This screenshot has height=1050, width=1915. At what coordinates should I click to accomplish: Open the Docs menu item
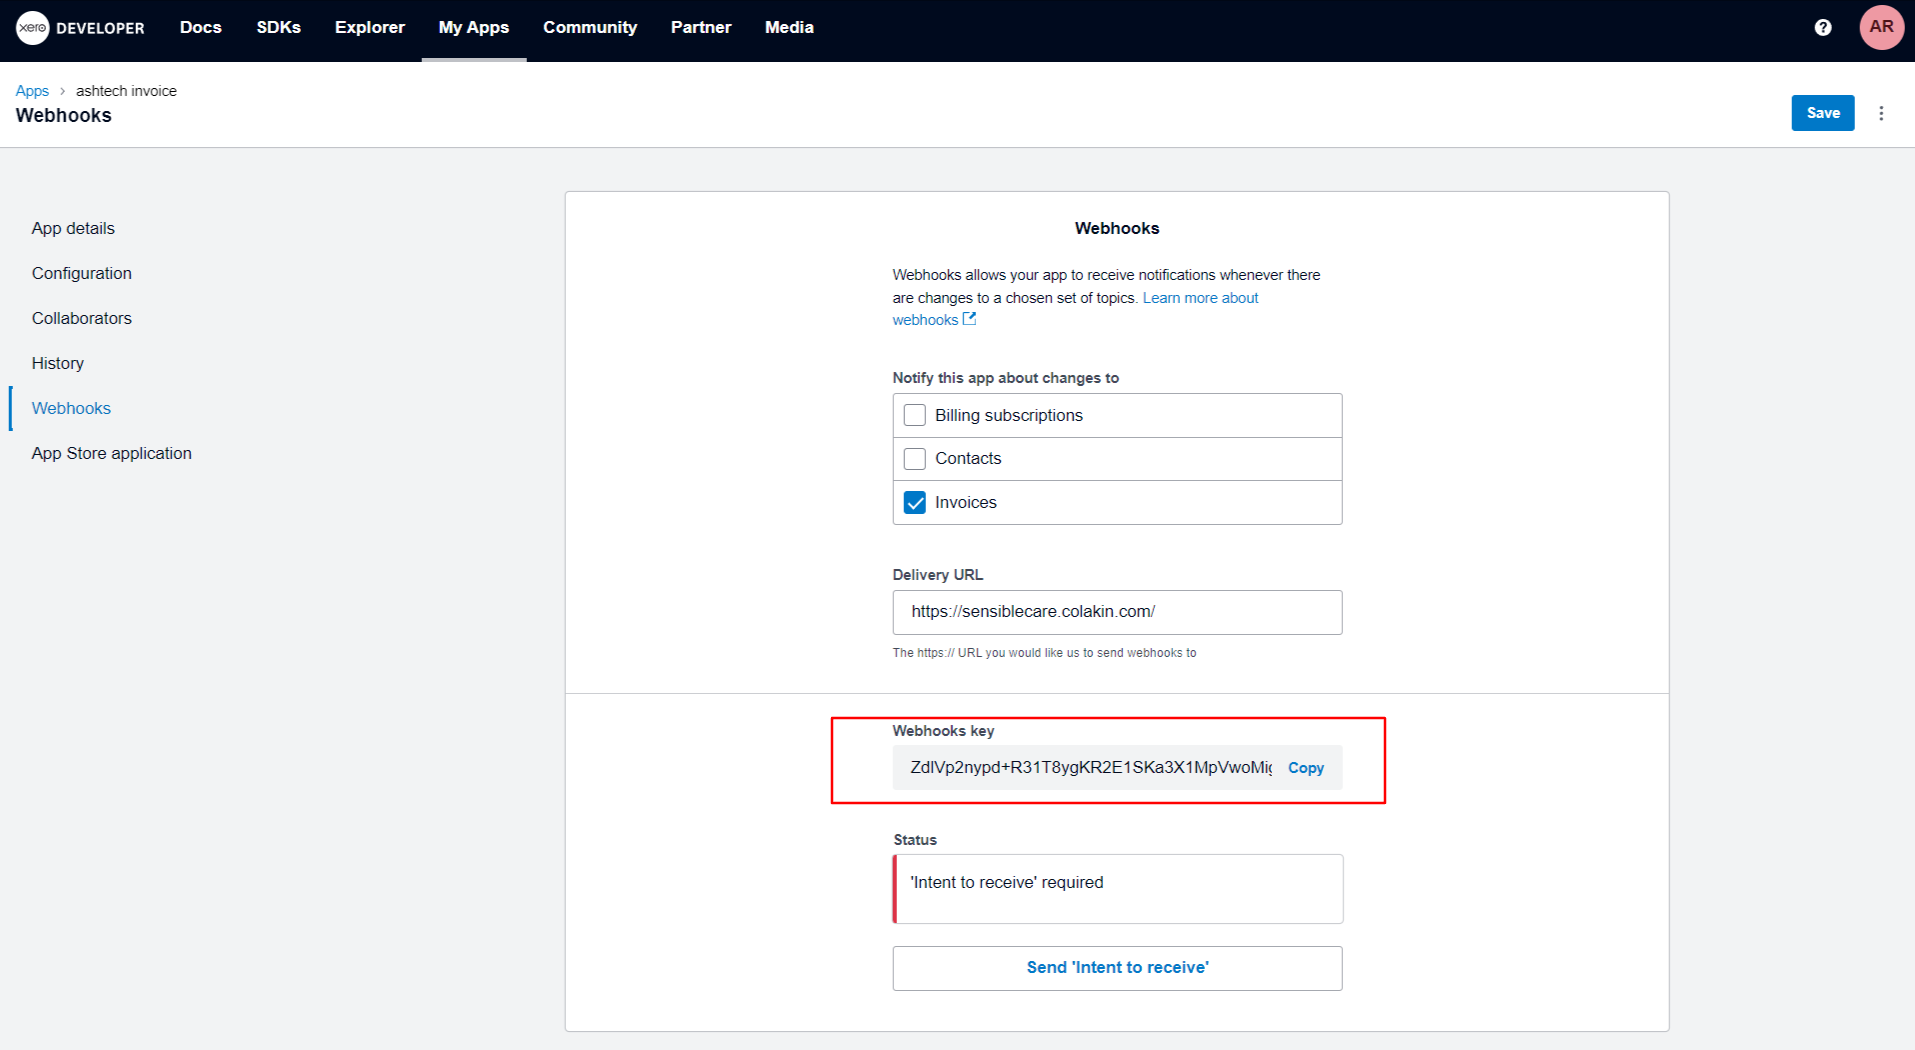point(200,28)
